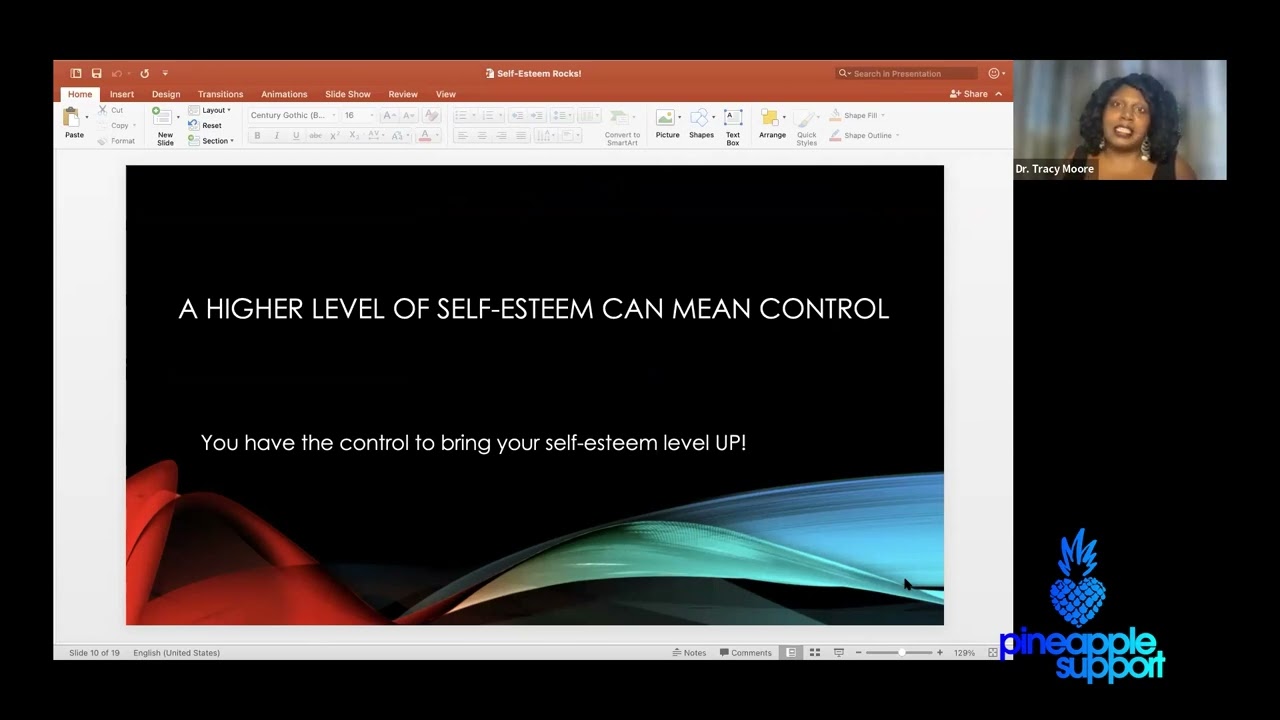The width and height of the screenshot is (1280, 720).
Task: Toggle Bold formatting
Action: pyautogui.click(x=257, y=135)
